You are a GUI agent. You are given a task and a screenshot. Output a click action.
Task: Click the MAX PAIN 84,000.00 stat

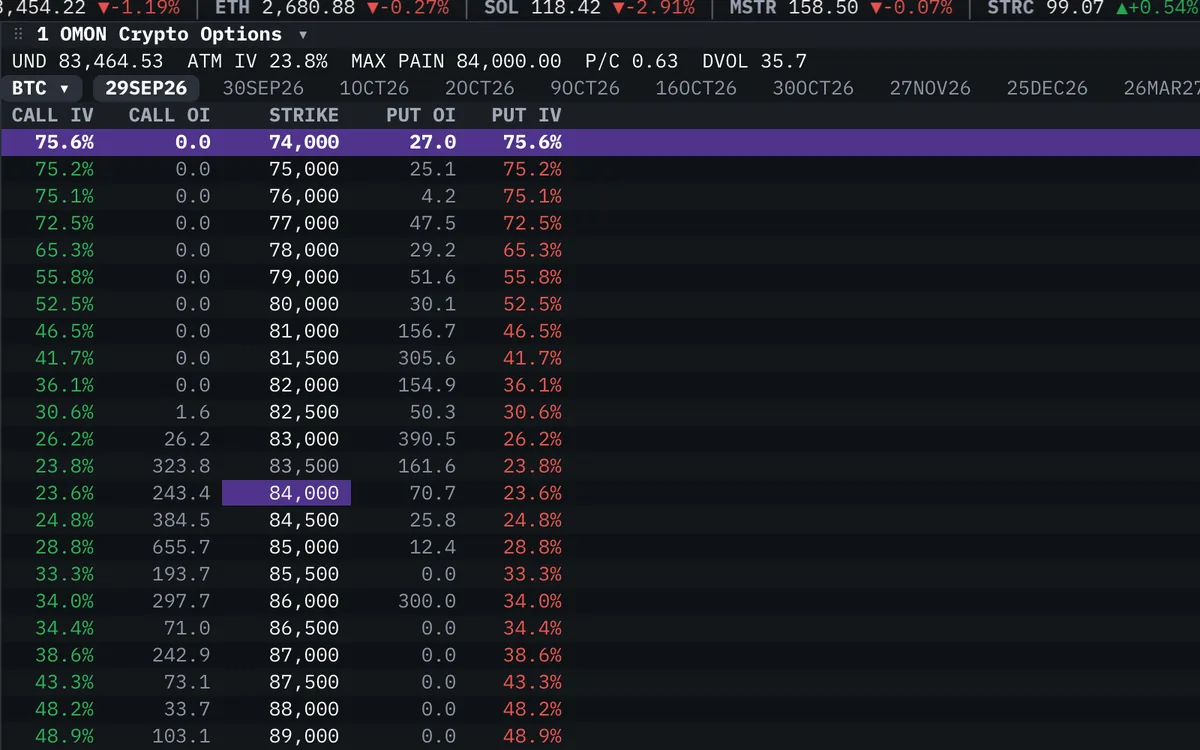(x=456, y=61)
